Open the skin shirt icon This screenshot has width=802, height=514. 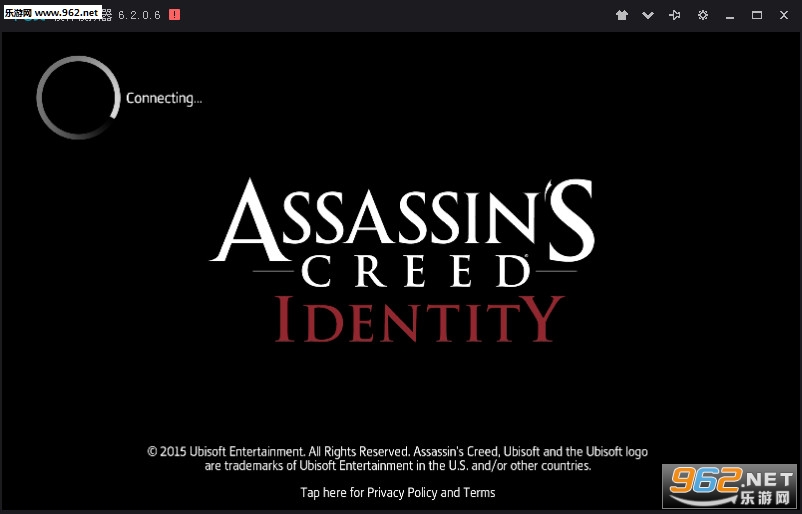point(621,15)
